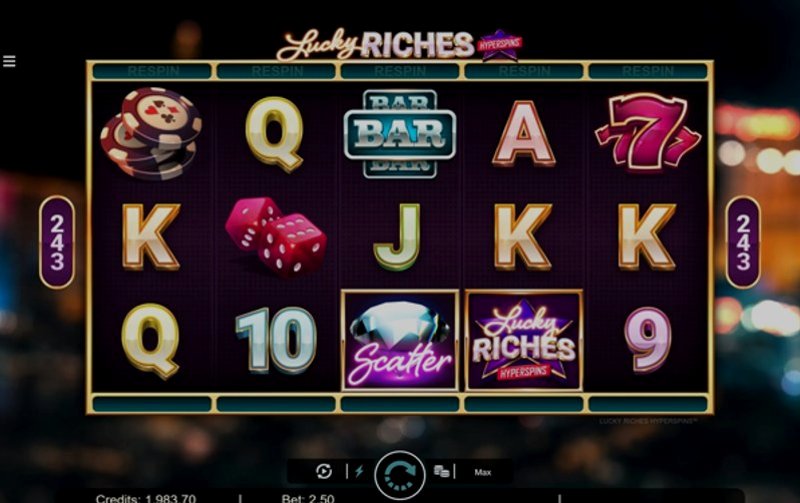Set the bet with the Max button
Screen dimensions: 800x503
click(x=483, y=472)
